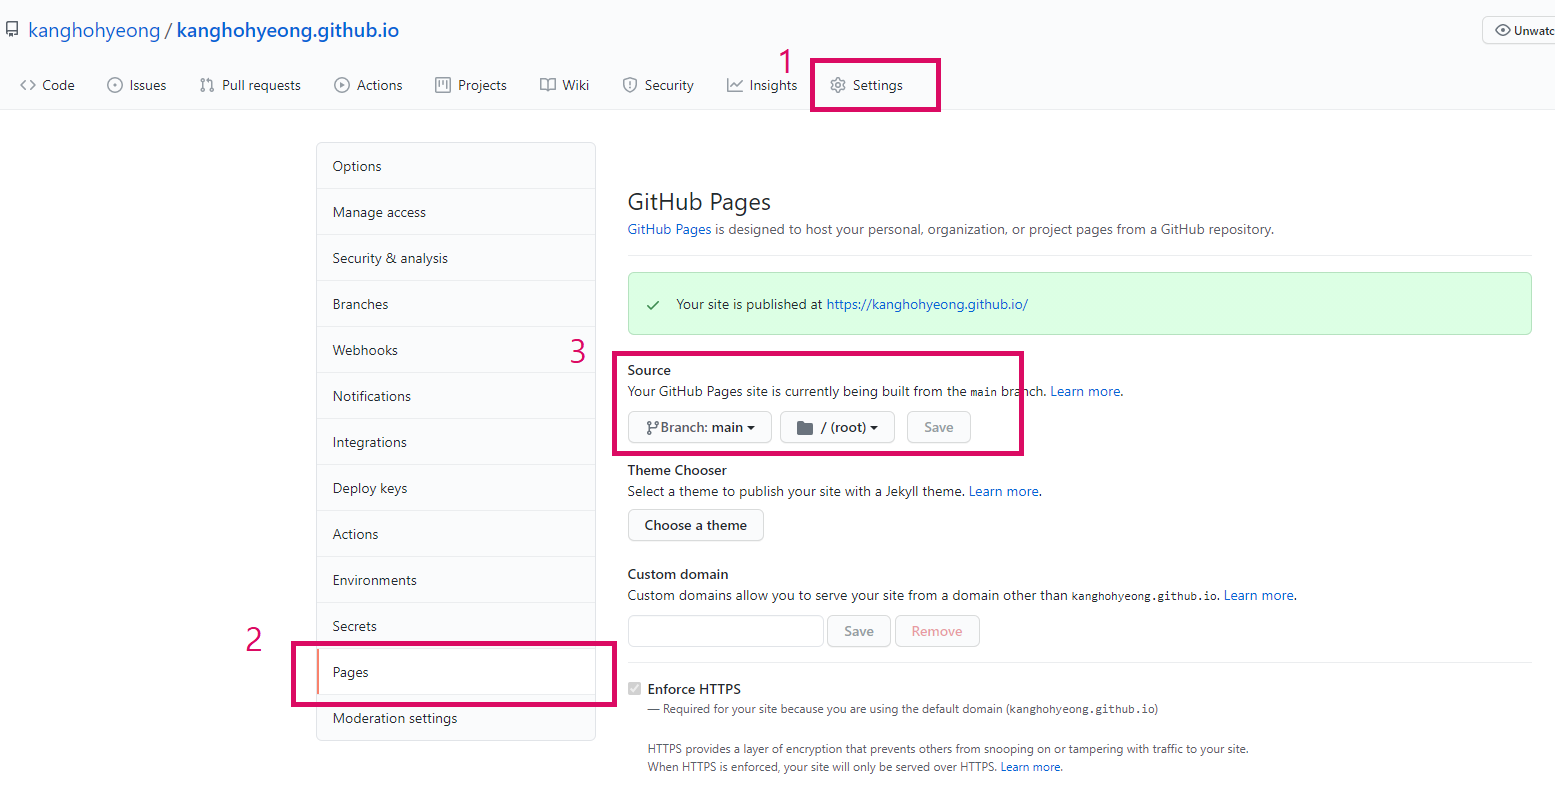Open the Branch: main dropdown

tap(700, 427)
